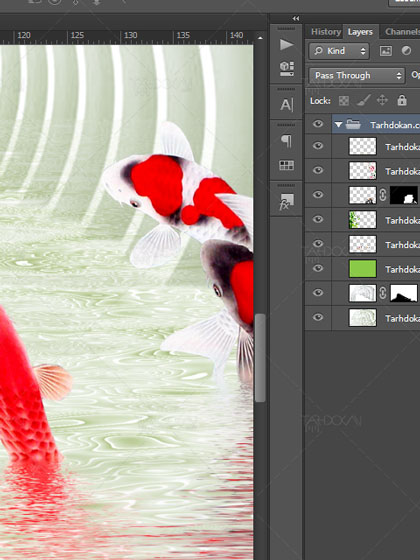Hide the bottom background layer
The width and height of the screenshot is (420, 560).
pyautogui.click(x=318, y=317)
